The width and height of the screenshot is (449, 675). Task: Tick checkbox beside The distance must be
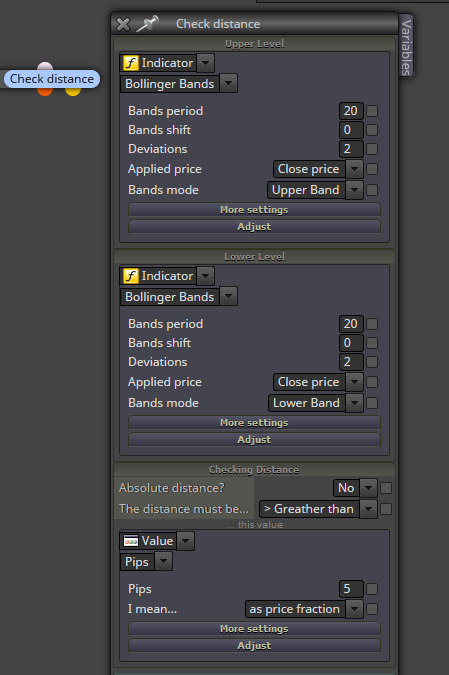386,509
